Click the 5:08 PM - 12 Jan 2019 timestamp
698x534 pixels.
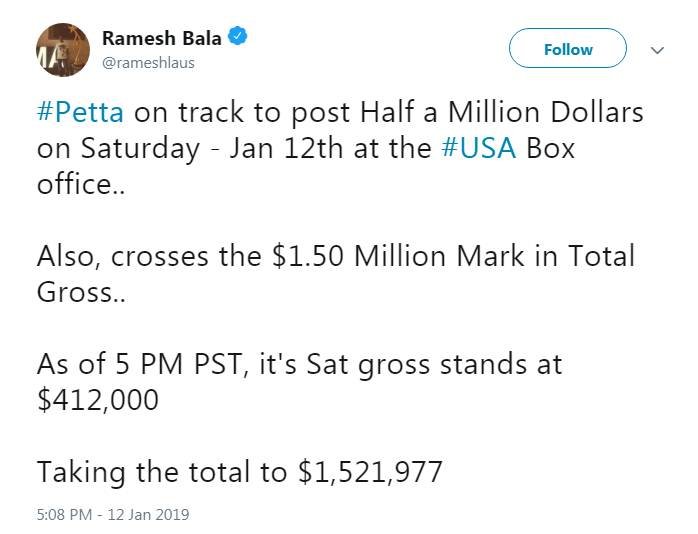pyautogui.click(x=113, y=514)
